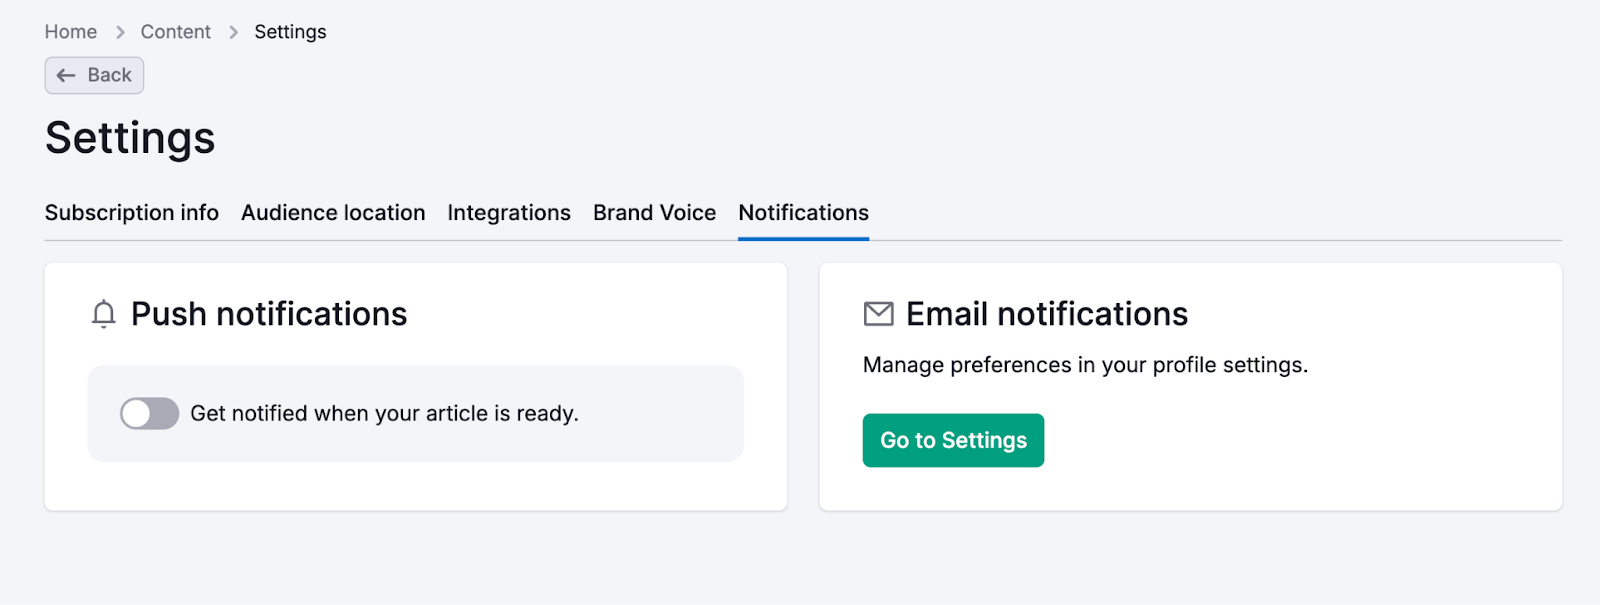Go to Home via the breadcrumb
The image size is (1600, 605).
click(x=71, y=32)
